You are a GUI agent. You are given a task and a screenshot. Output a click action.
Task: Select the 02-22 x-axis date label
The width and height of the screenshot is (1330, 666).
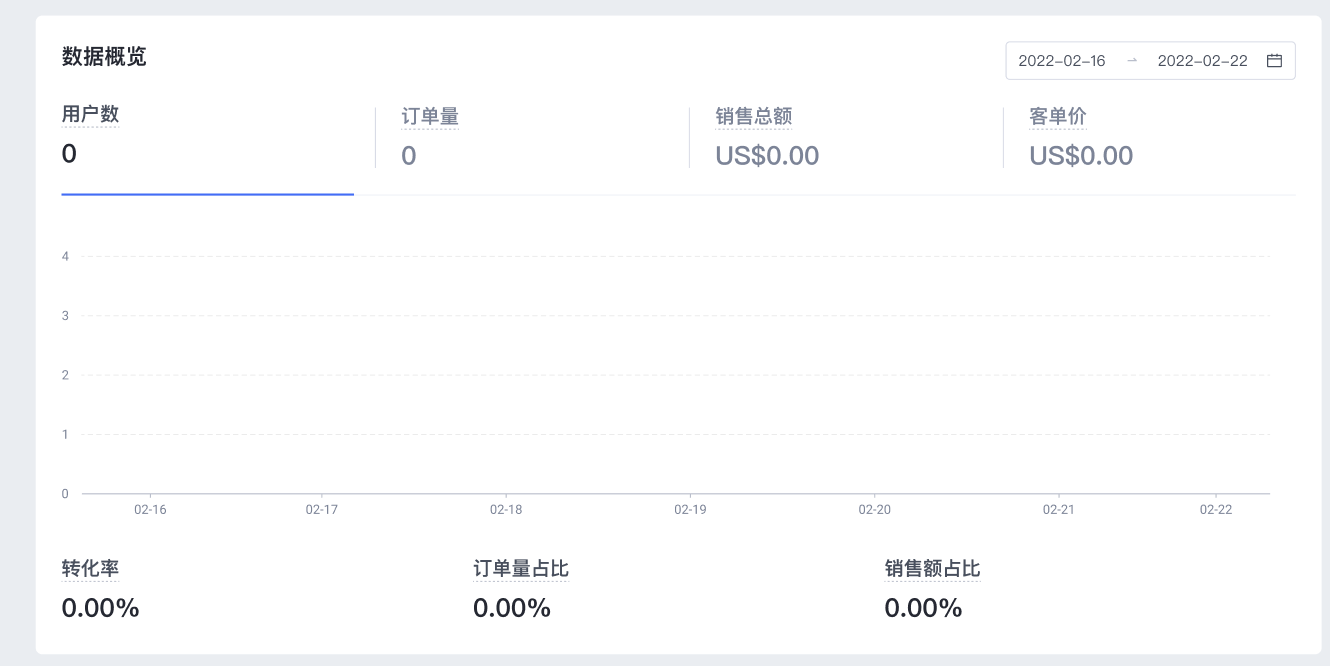(x=1216, y=510)
